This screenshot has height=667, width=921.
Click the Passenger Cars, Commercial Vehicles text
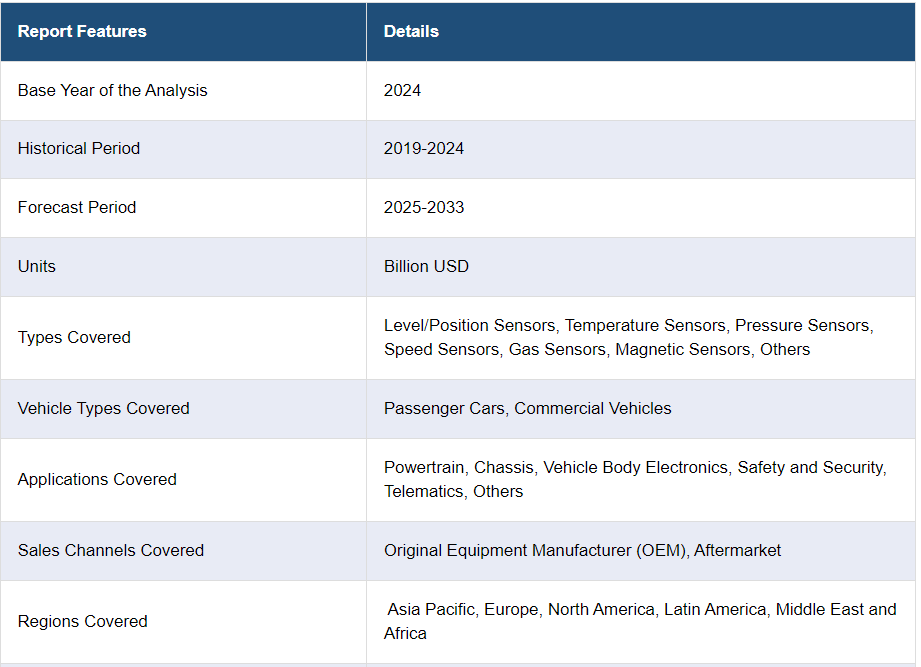pos(527,408)
